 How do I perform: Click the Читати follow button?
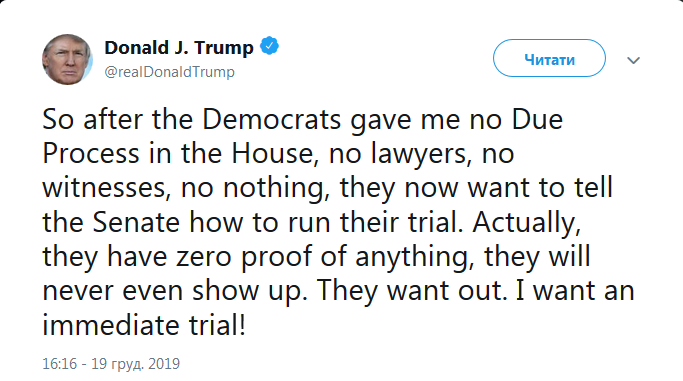click(549, 58)
